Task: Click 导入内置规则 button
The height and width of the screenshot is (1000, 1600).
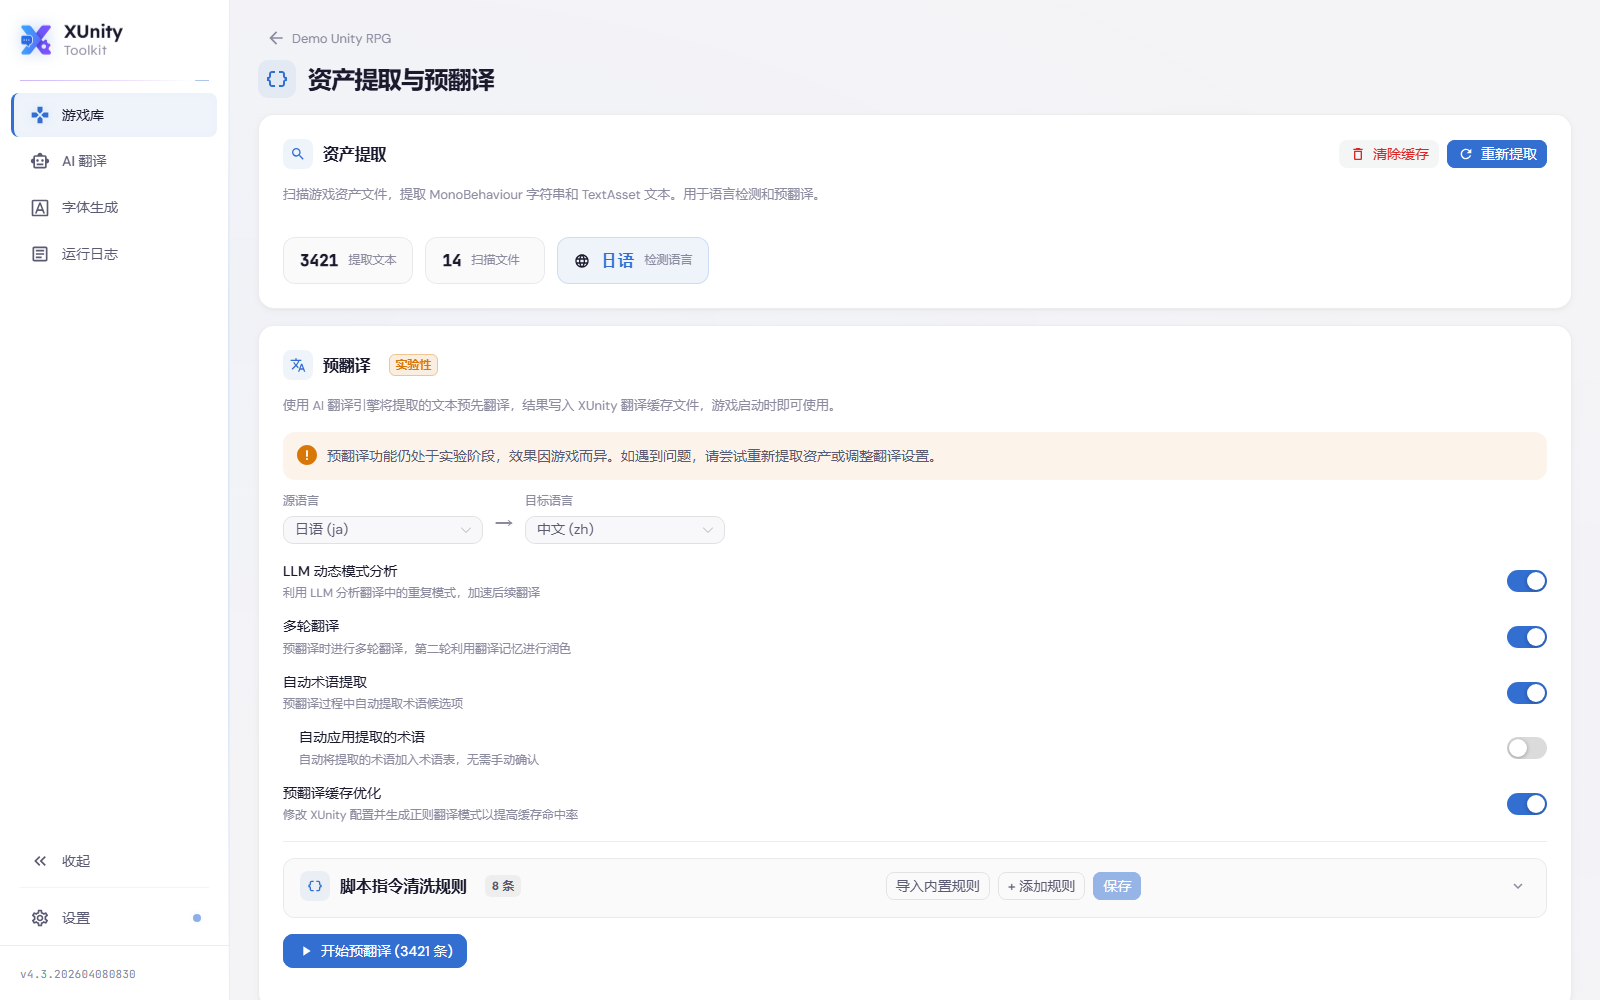Action: point(938,886)
